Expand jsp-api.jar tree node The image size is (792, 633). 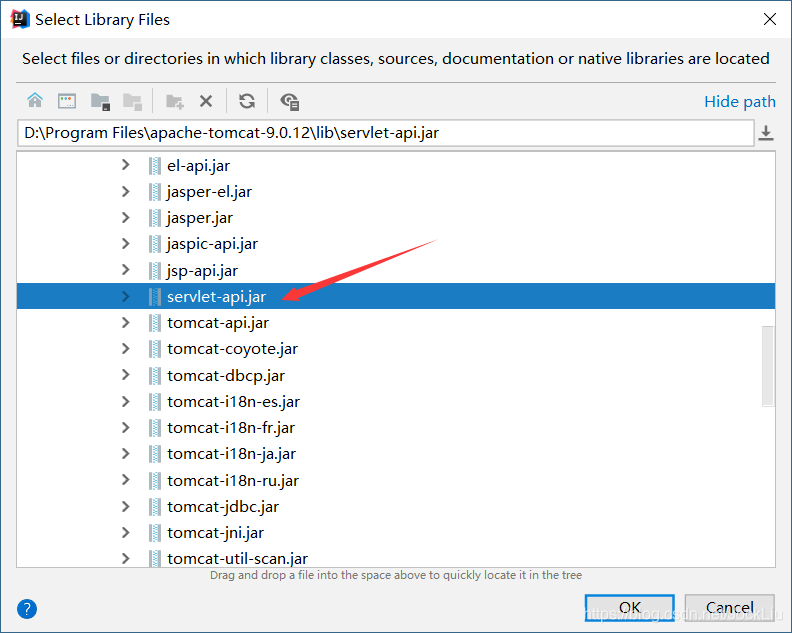(x=126, y=270)
